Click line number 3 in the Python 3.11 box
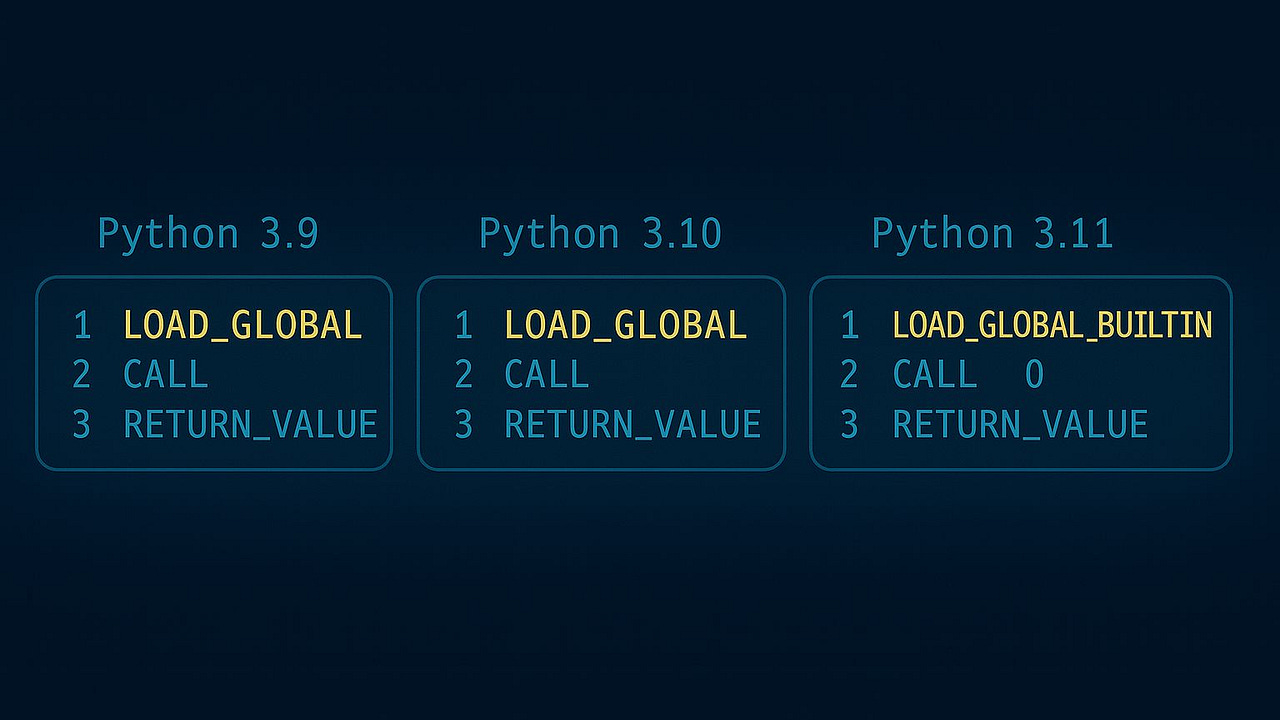Image resolution: width=1280 pixels, height=720 pixels. [849, 425]
